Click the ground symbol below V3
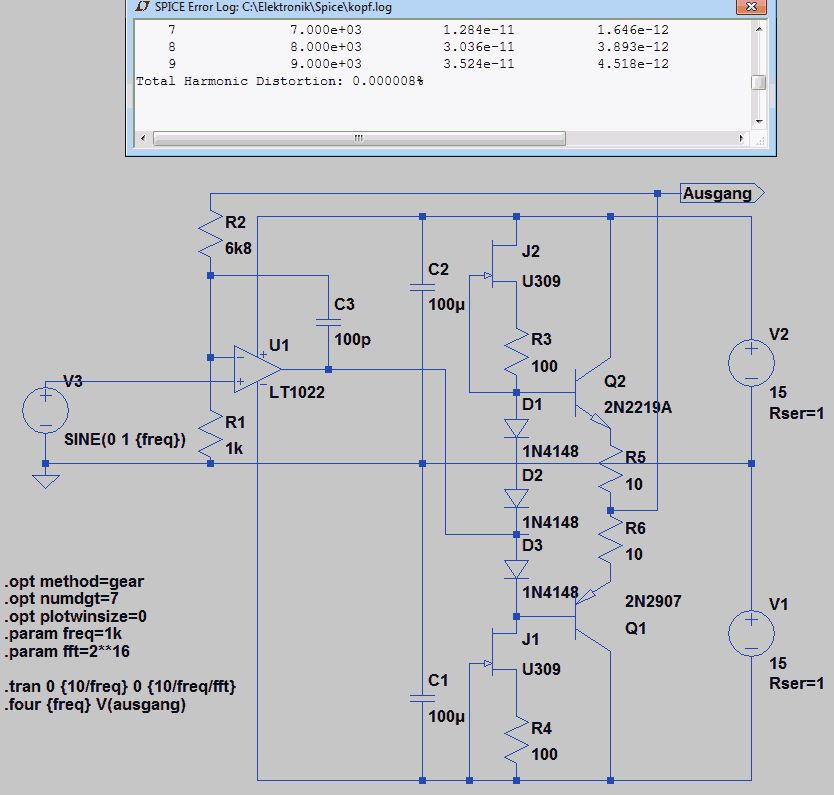The width and height of the screenshot is (834, 795). coord(45,481)
